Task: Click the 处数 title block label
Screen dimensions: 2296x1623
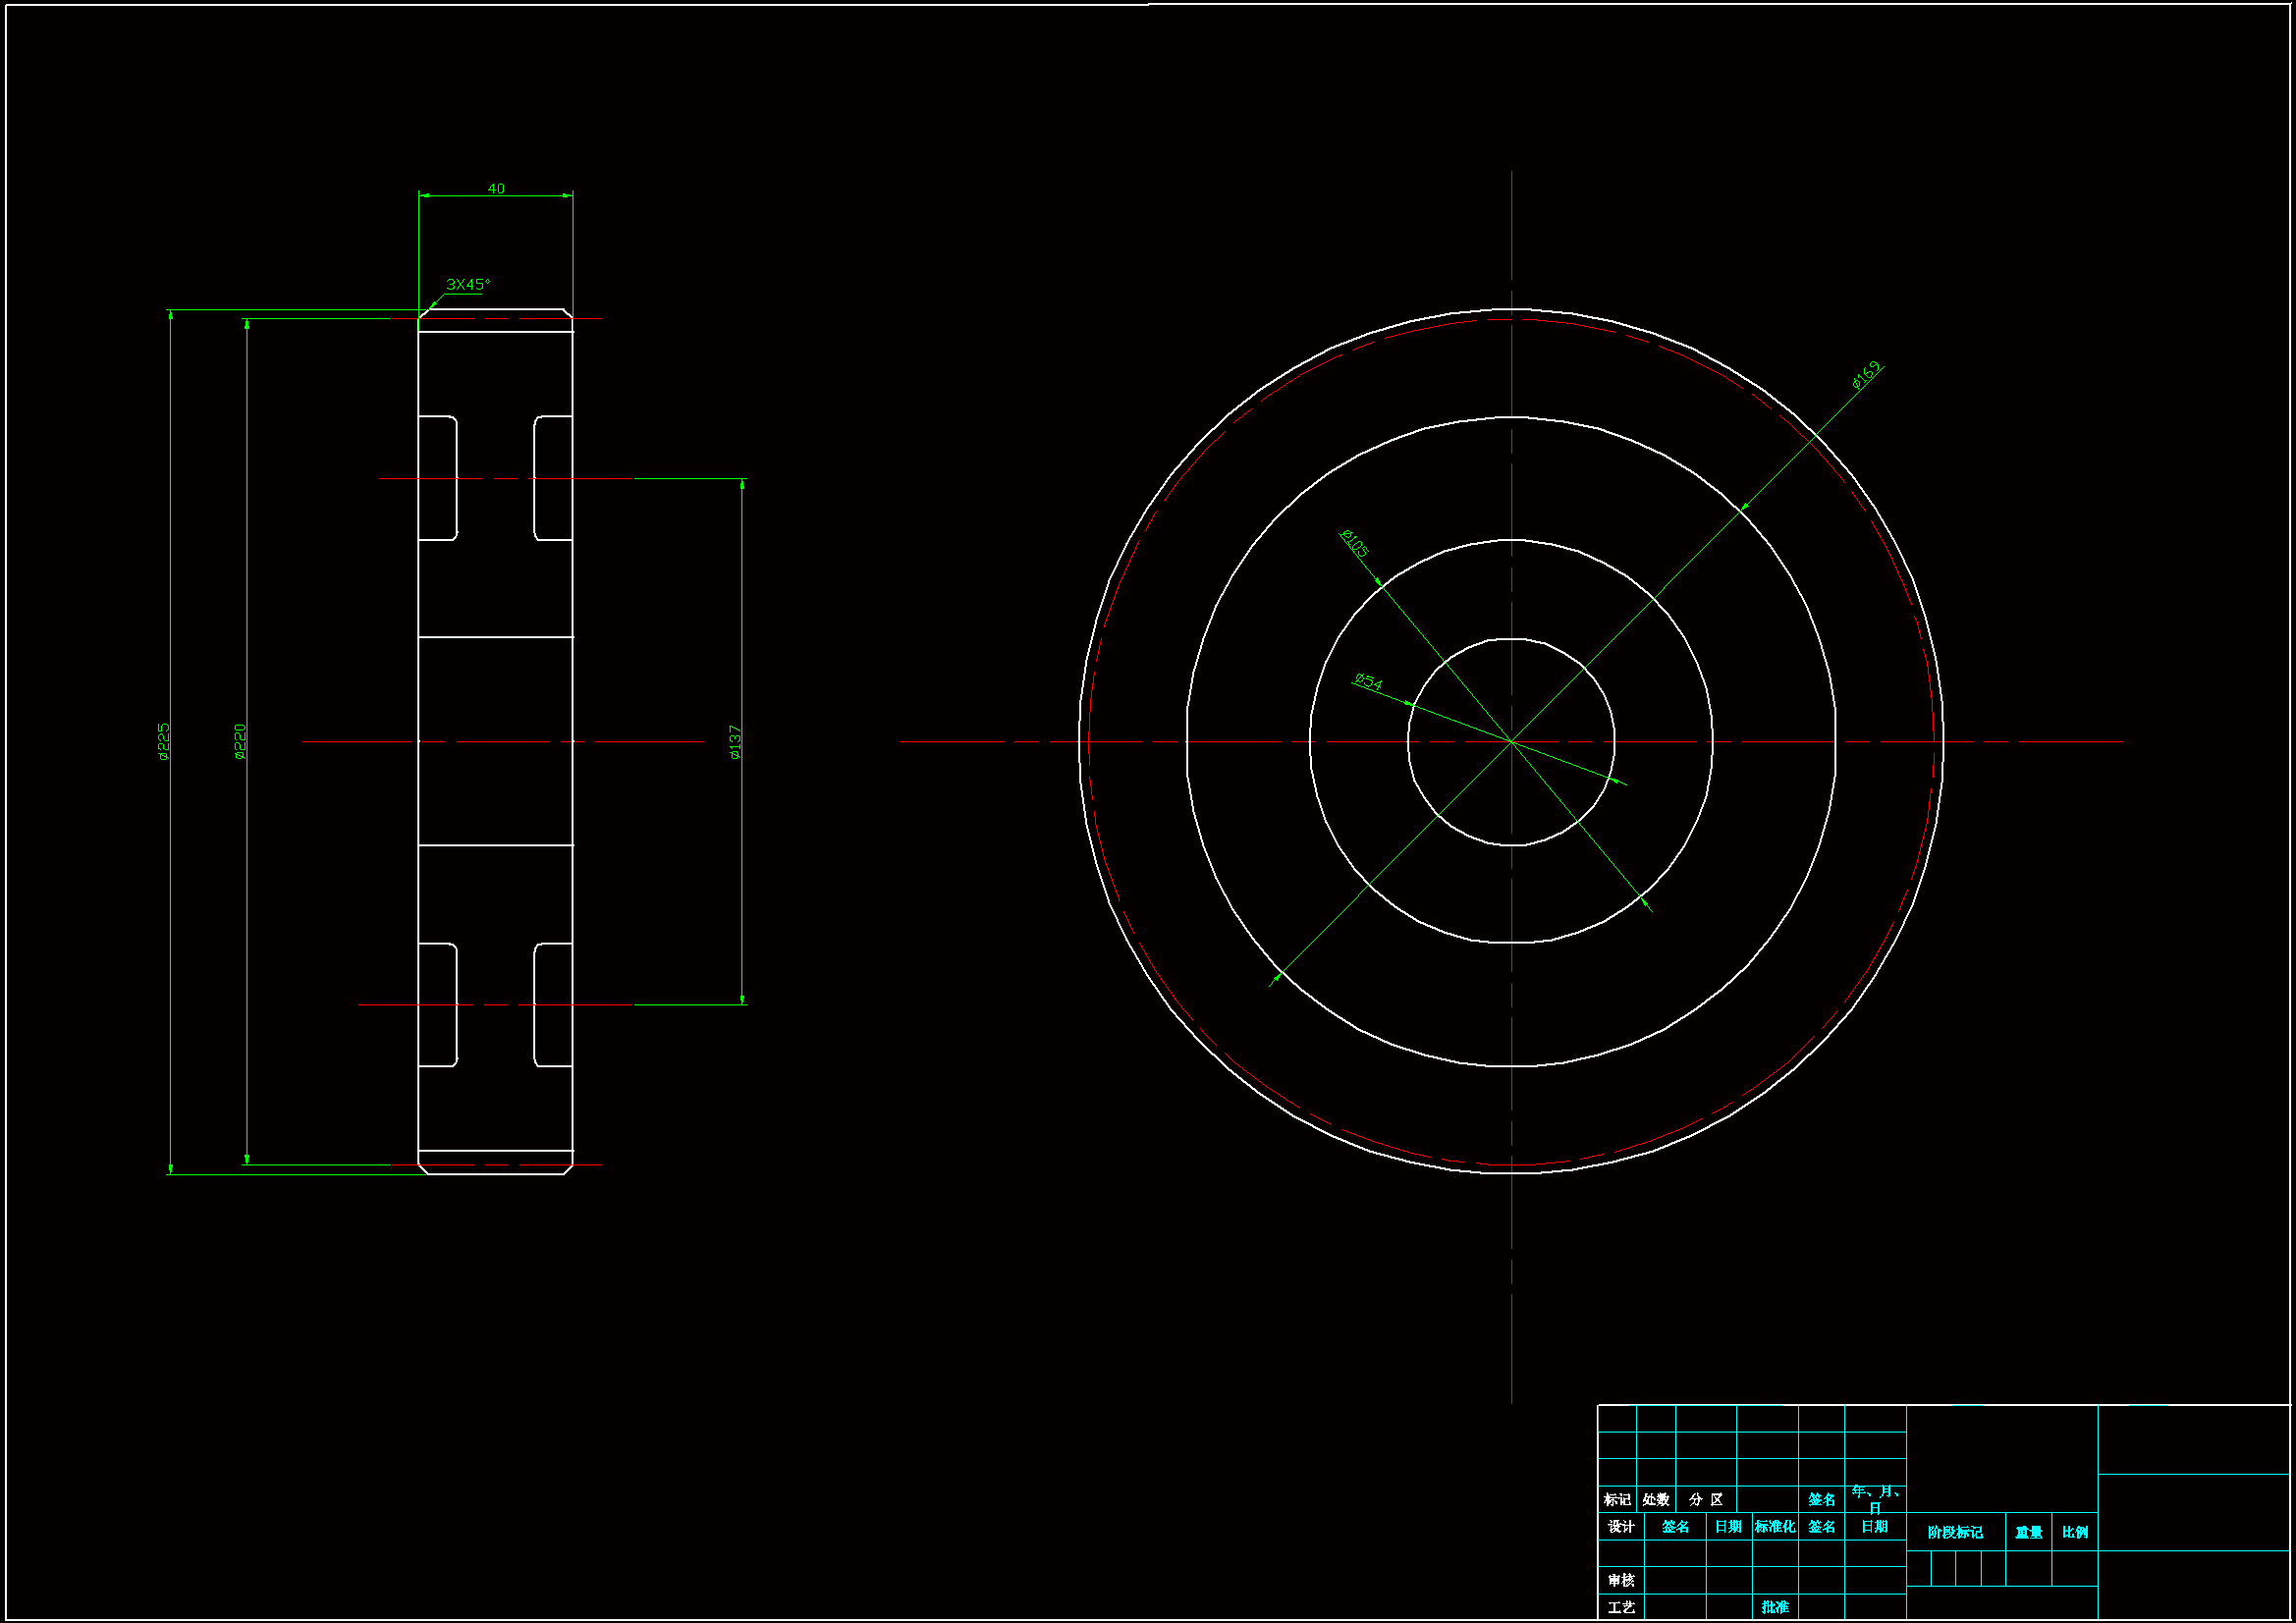Action: (1656, 1499)
